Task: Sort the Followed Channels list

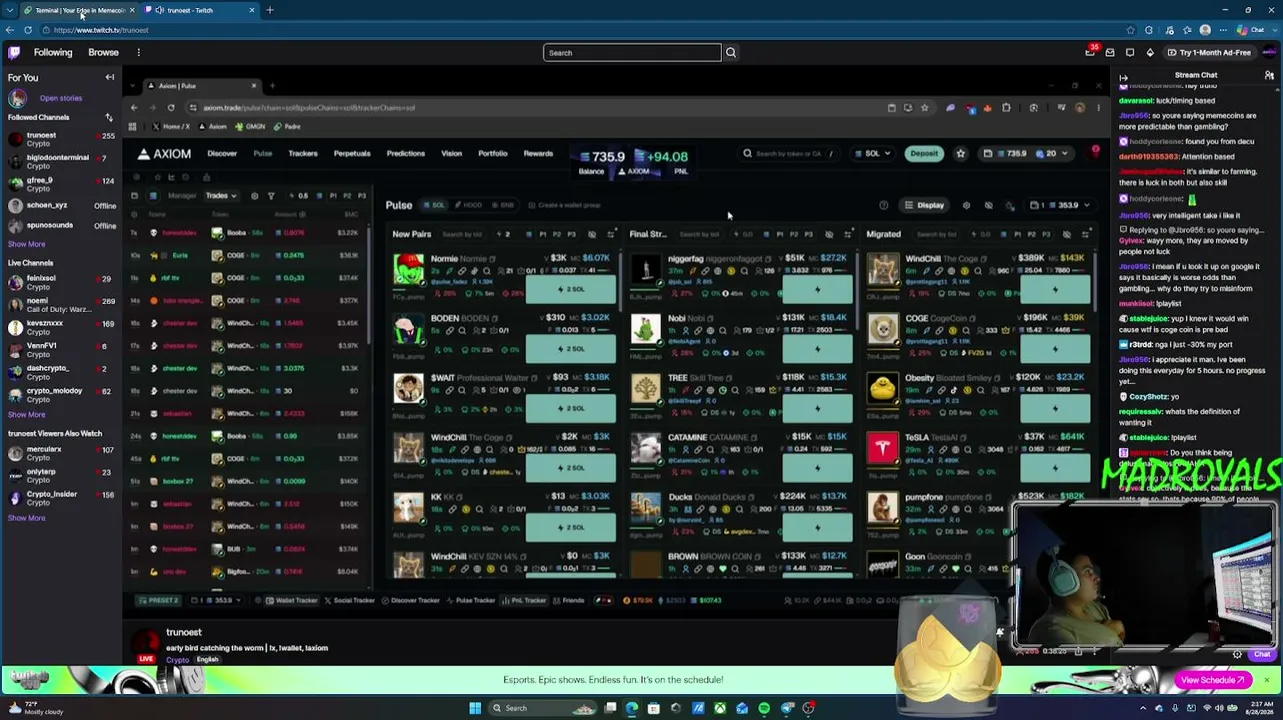Action: (x=109, y=117)
